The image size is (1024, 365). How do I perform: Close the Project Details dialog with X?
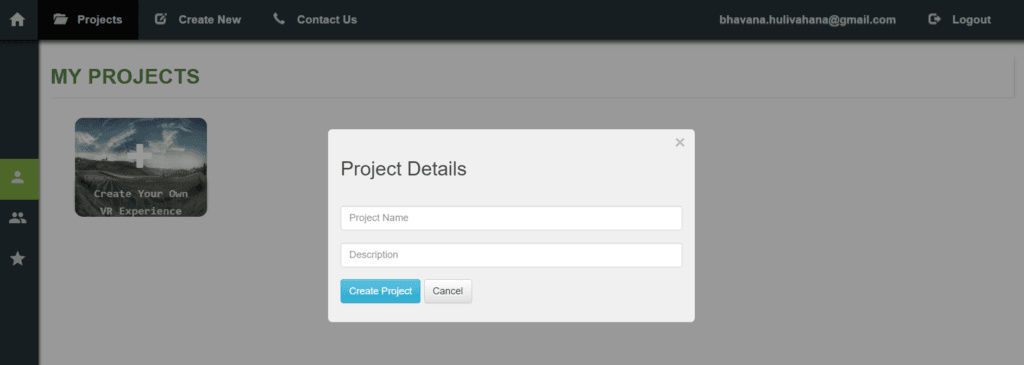pos(680,142)
